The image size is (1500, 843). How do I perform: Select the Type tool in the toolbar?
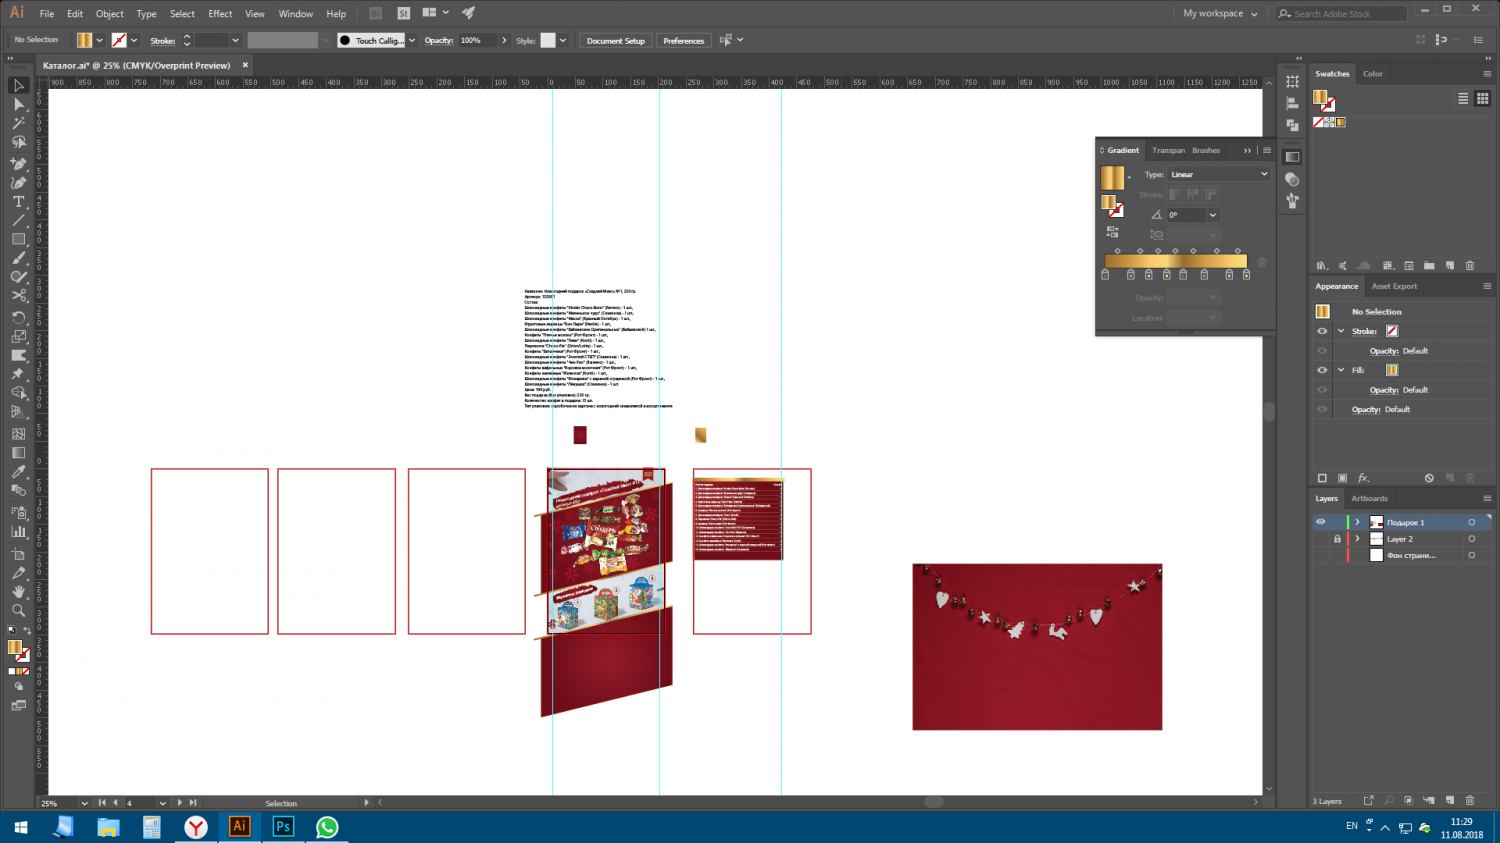18,201
